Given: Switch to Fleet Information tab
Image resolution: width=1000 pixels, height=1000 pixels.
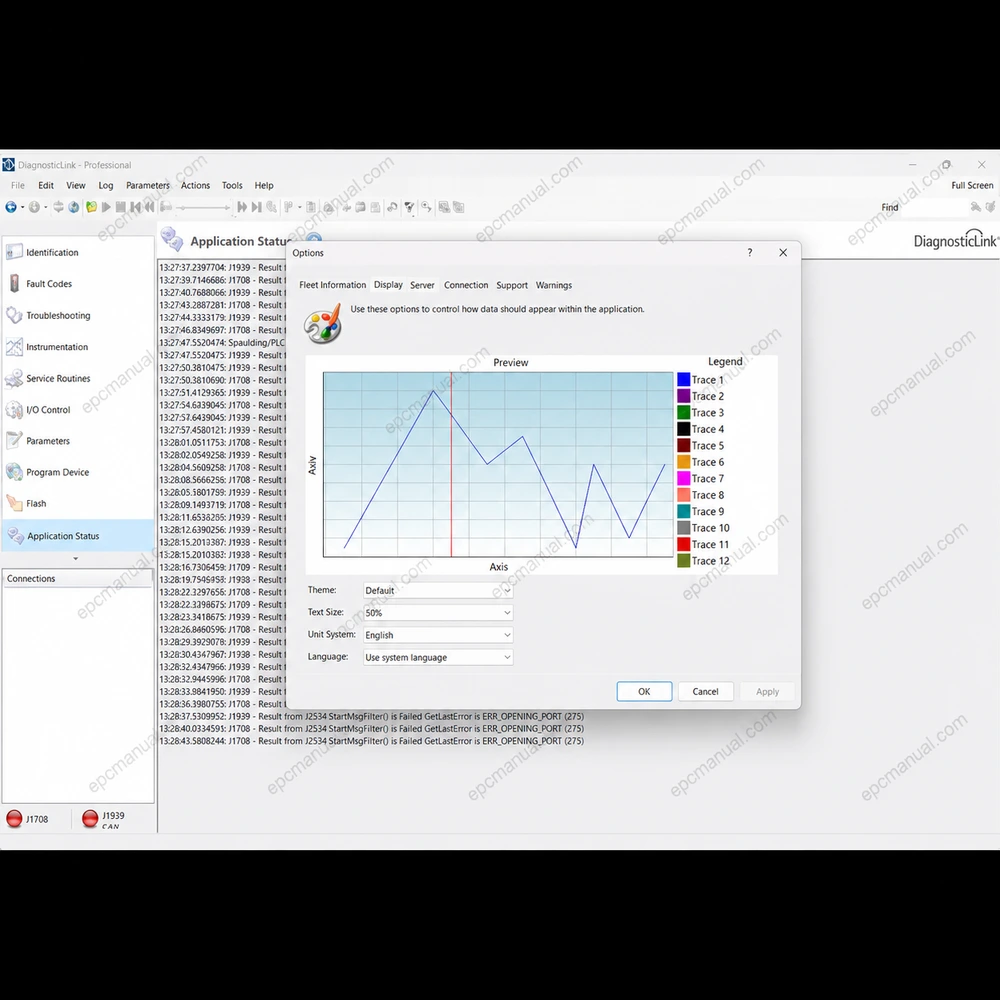Looking at the screenshot, I should [x=332, y=285].
